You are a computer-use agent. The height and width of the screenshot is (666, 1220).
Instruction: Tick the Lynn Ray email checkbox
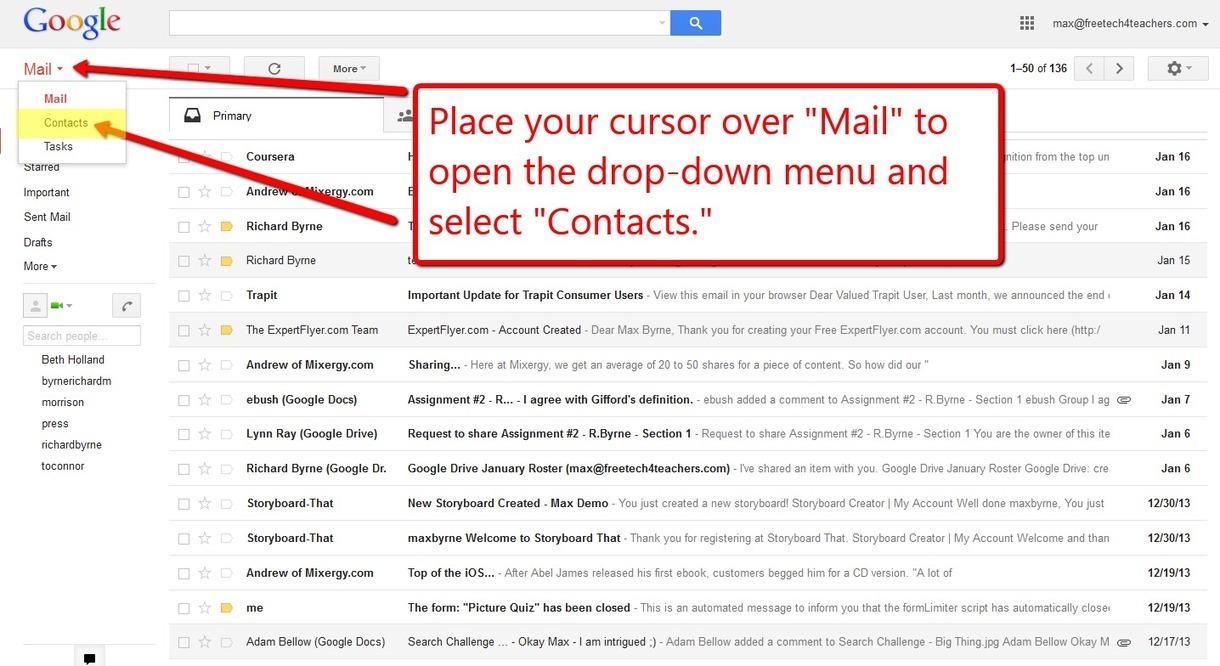tap(184, 434)
